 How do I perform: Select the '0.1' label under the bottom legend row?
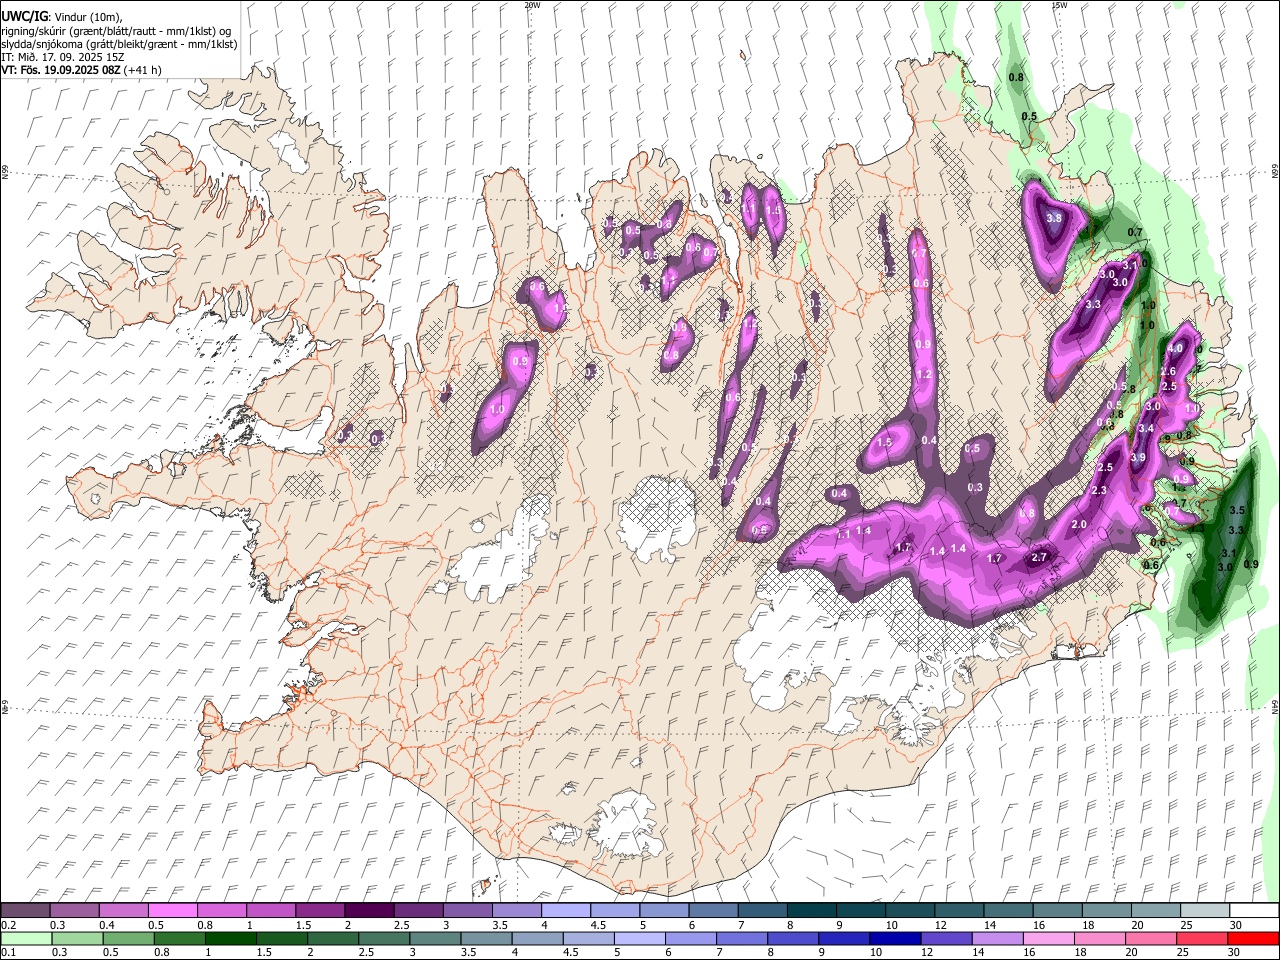click(7, 952)
